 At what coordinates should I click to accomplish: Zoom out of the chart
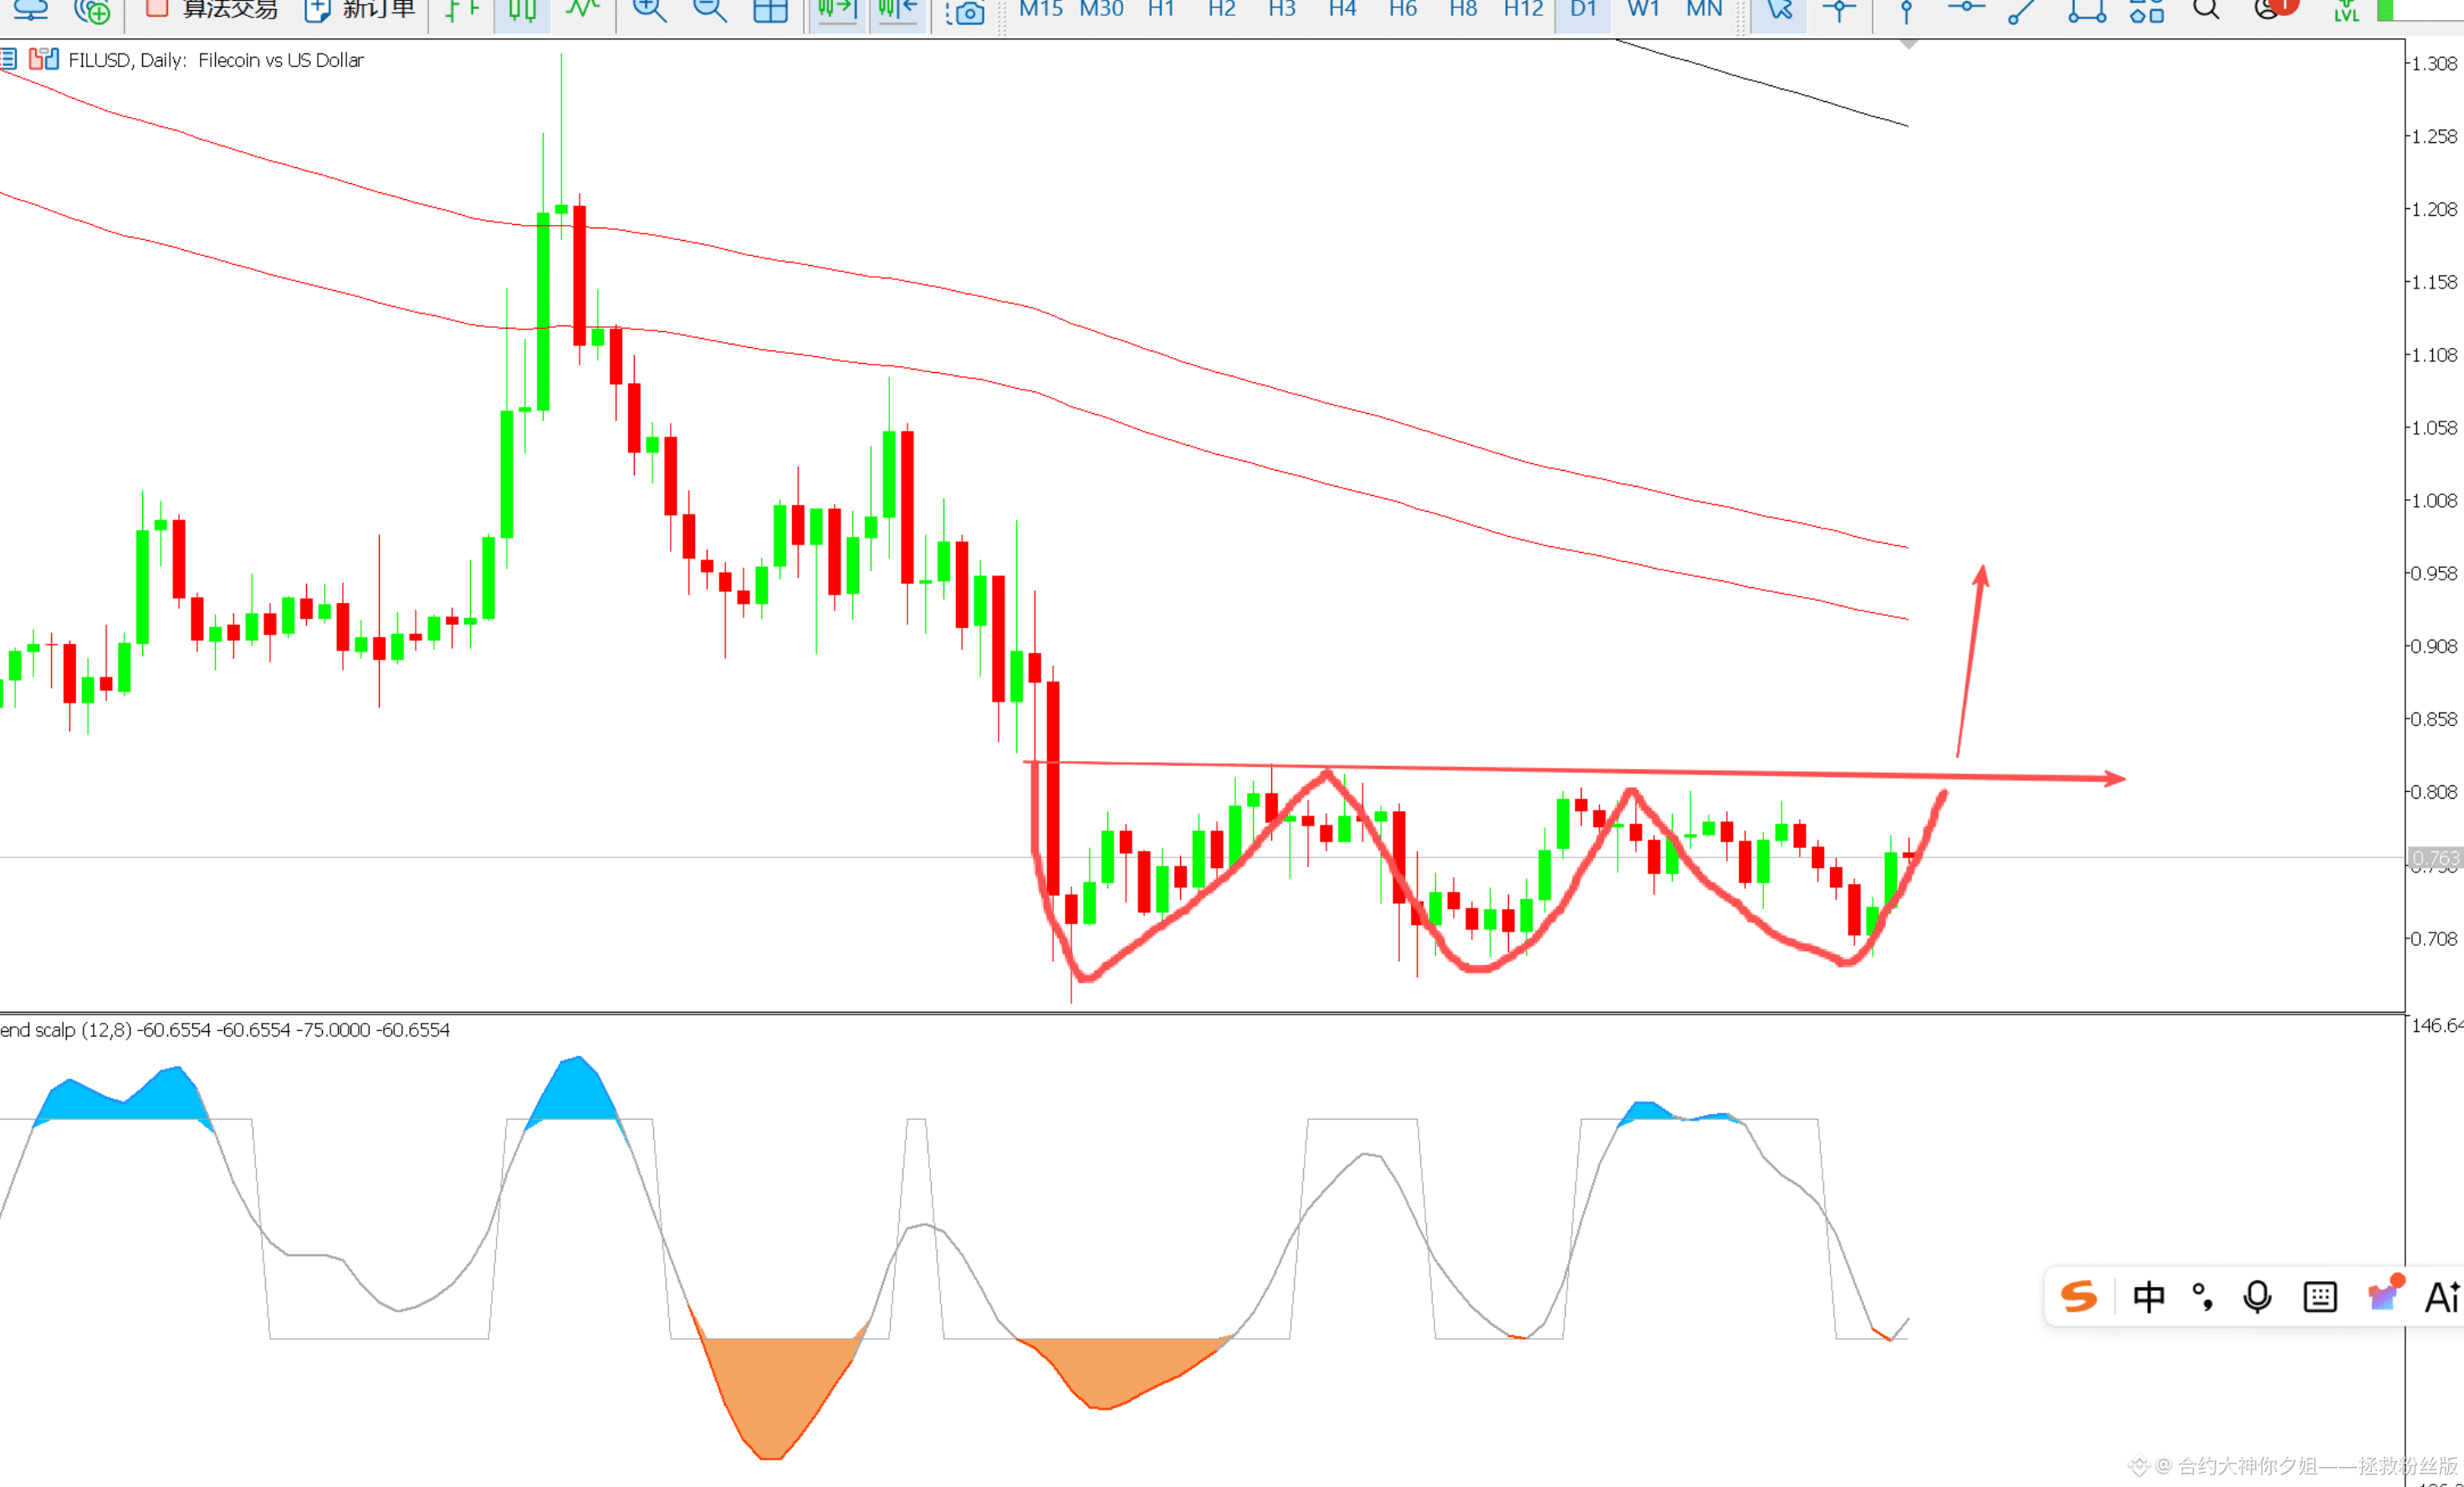pos(710,10)
